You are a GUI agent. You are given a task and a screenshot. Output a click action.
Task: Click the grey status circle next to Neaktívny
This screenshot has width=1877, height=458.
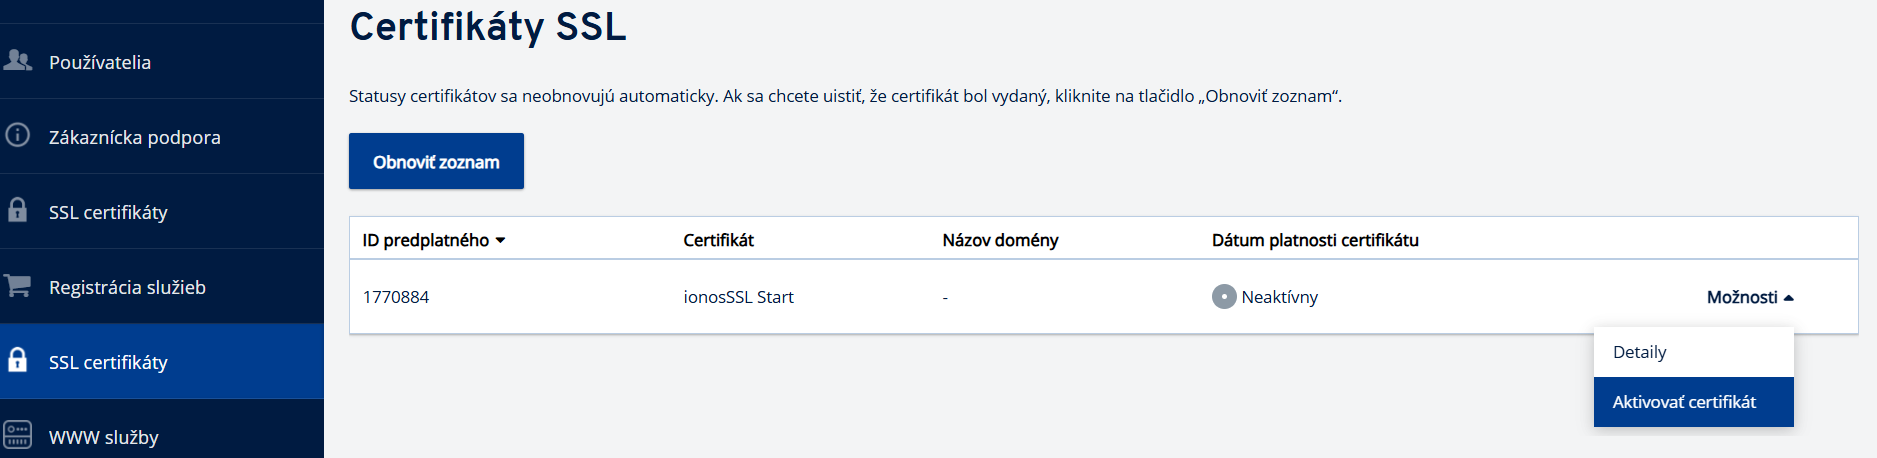(x=1224, y=297)
